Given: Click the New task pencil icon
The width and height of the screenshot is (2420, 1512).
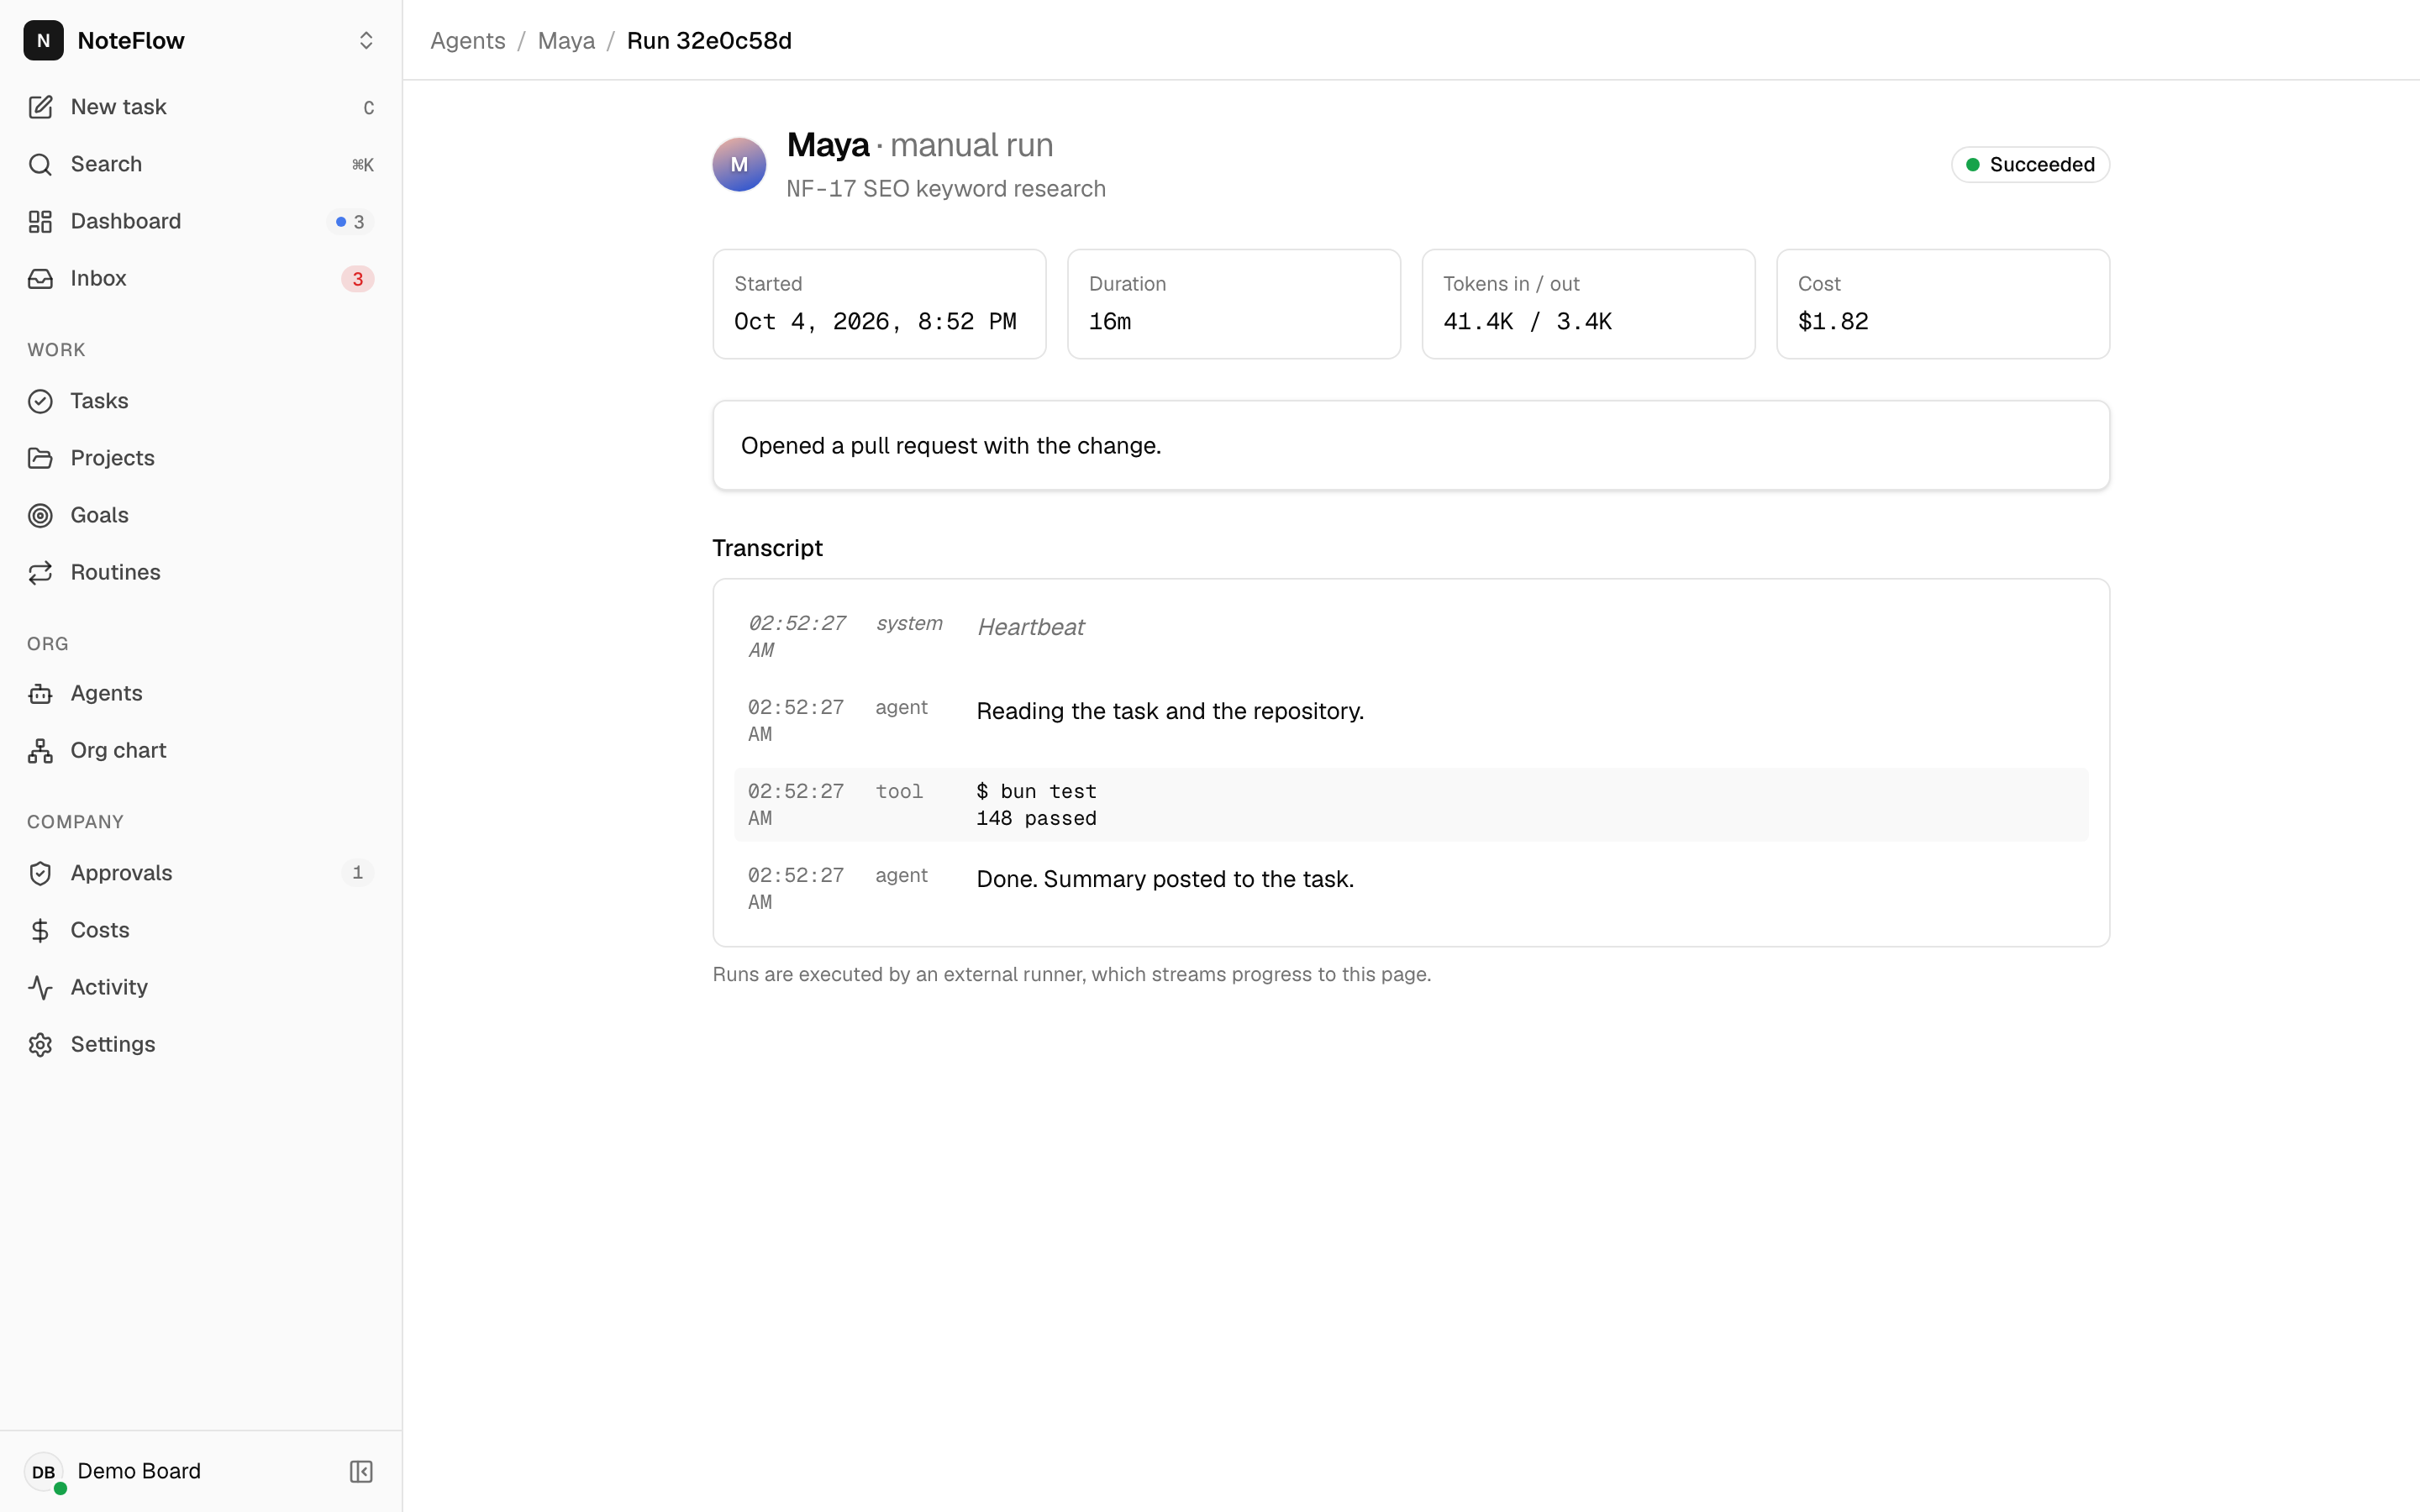Looking at the screenshot, I should click(x=40, y=107).
